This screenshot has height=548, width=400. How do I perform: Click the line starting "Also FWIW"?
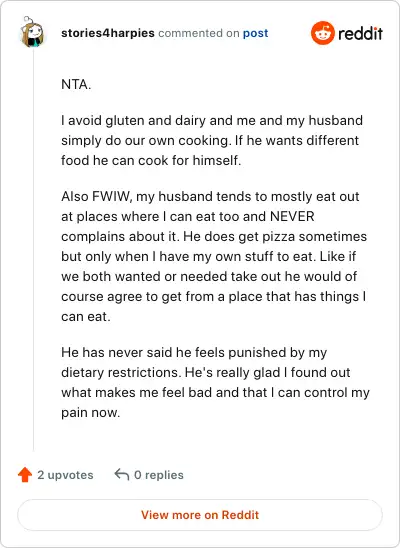point(210,196)
